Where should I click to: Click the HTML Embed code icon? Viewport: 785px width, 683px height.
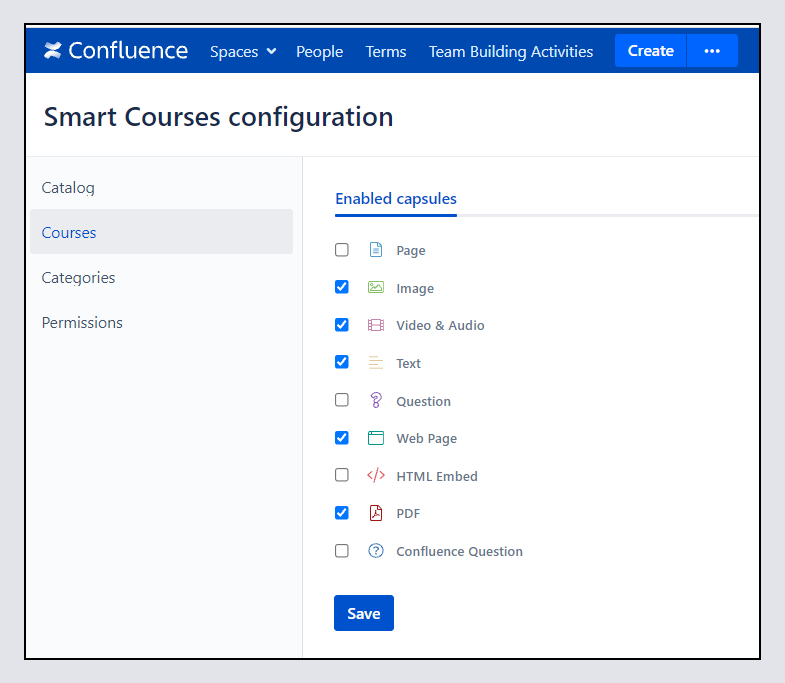coord(376,476)
